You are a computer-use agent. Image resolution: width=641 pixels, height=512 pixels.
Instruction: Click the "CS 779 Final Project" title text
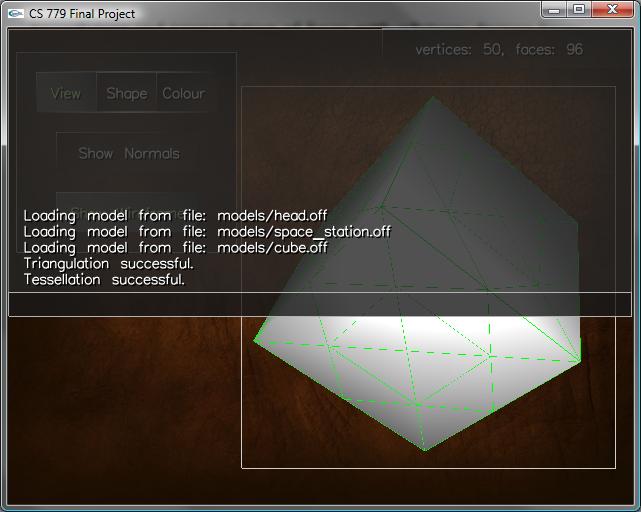pos(82,13)
